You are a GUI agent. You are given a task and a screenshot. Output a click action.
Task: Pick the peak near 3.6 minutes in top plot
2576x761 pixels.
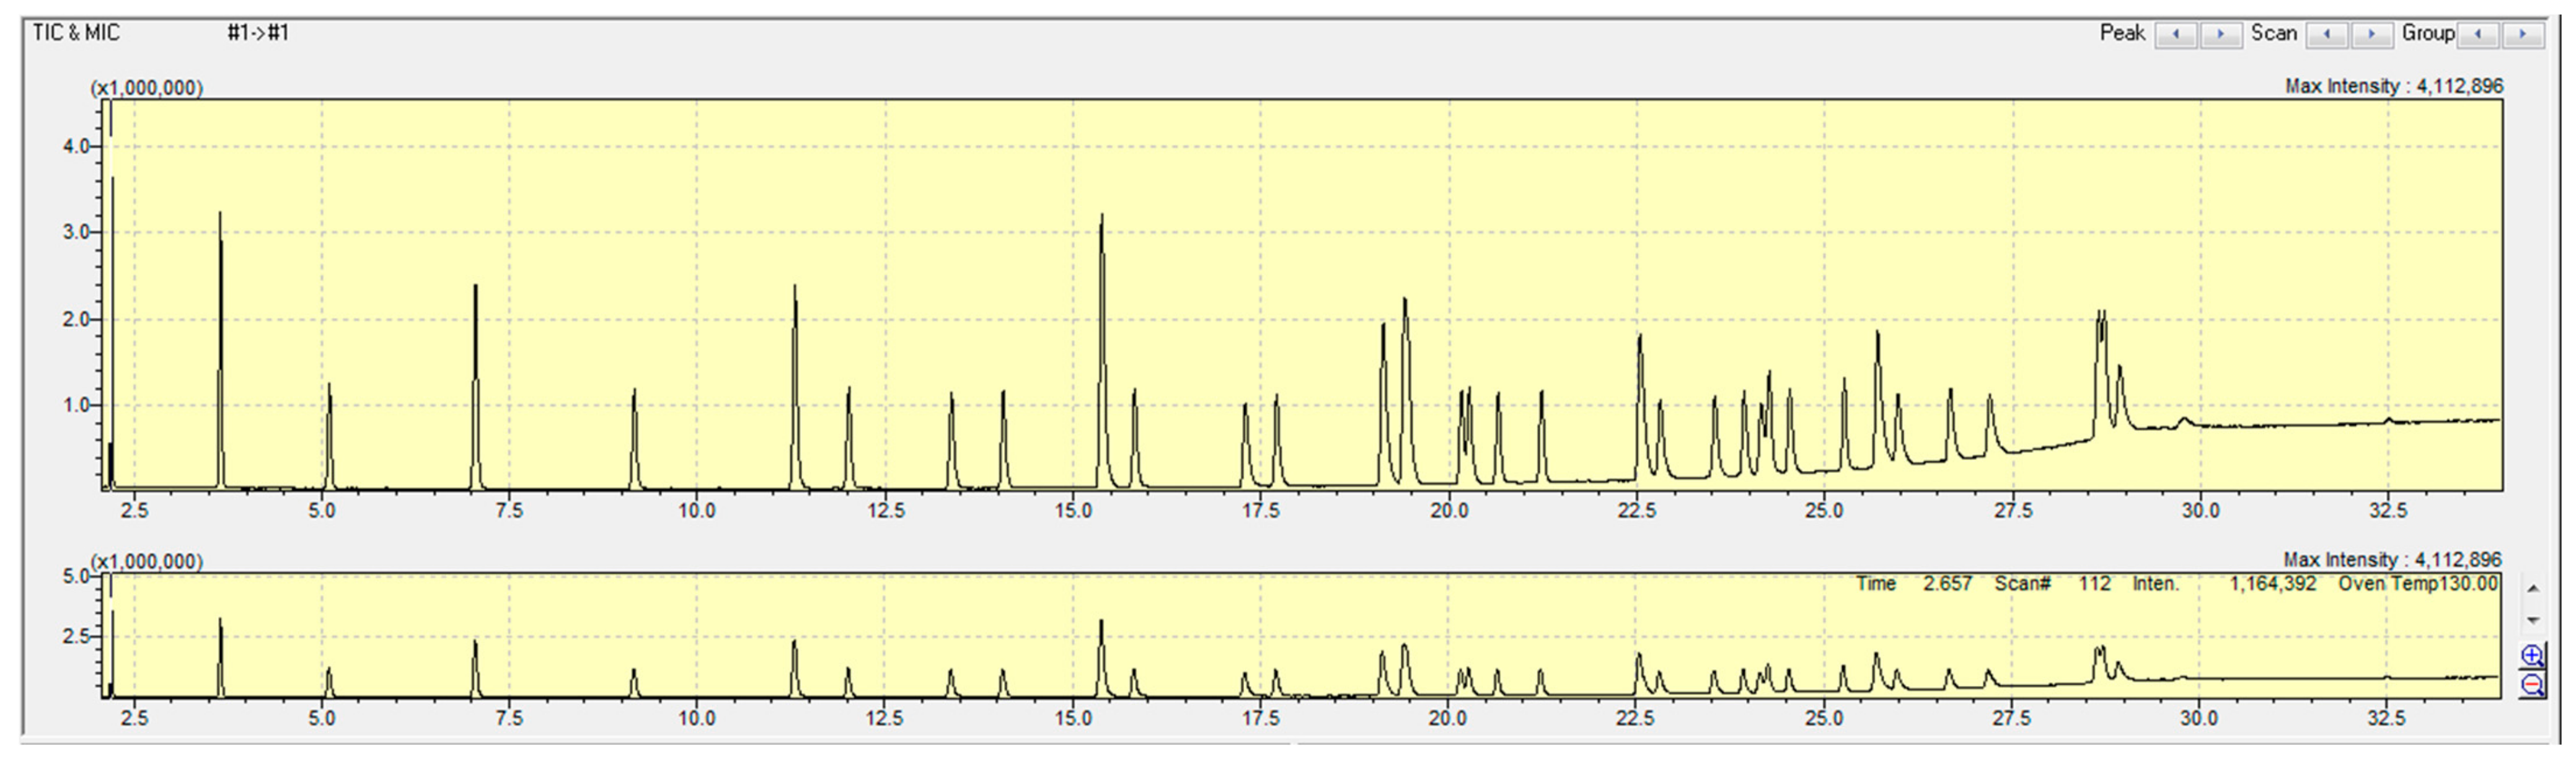point(220,300)
